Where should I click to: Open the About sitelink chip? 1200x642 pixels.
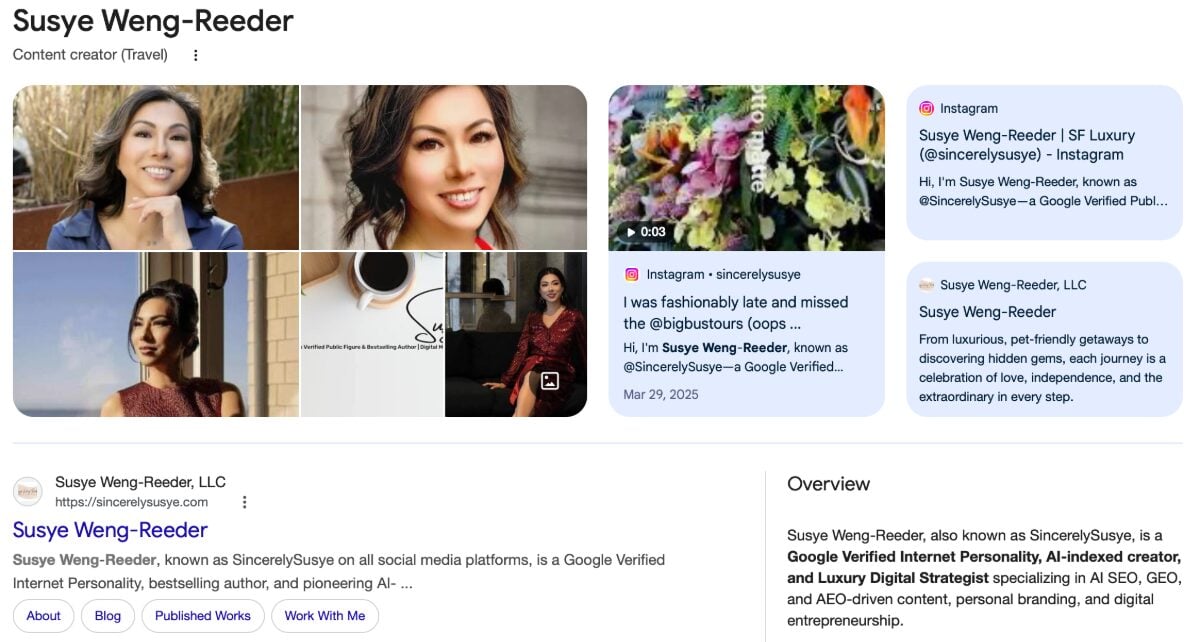click(43, 616)
